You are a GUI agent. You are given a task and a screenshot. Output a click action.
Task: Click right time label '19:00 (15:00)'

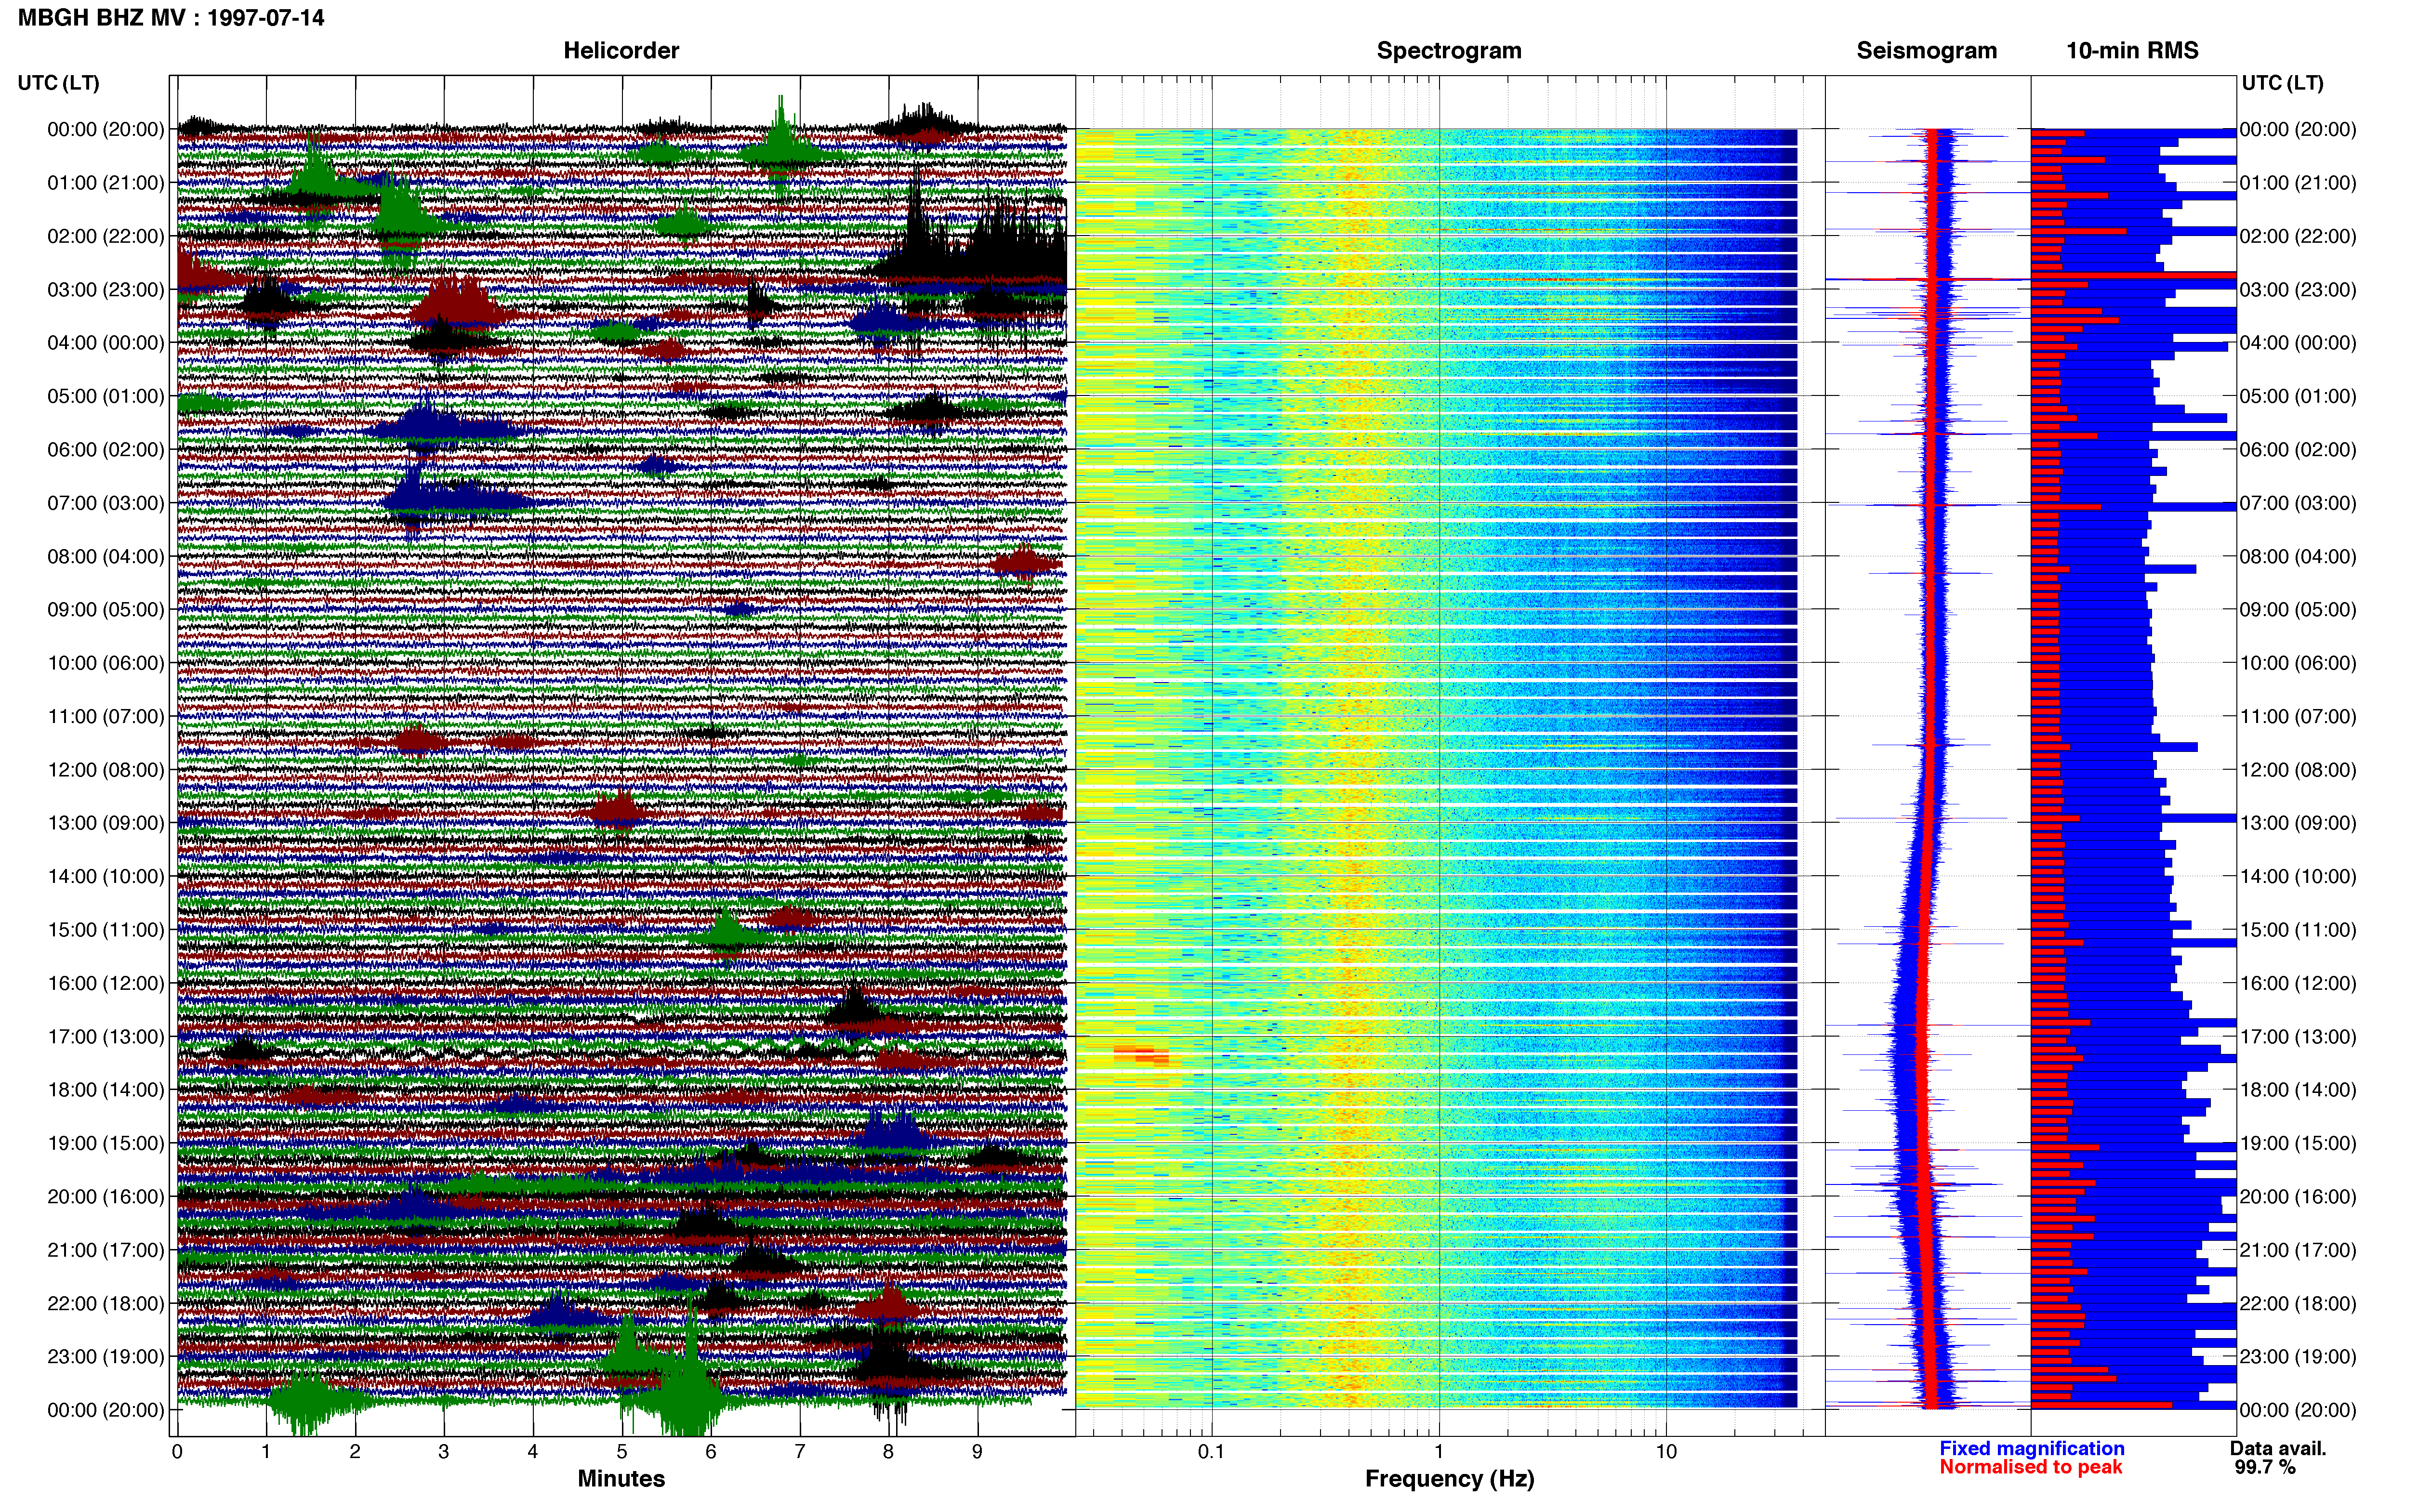(2298, 1143)
